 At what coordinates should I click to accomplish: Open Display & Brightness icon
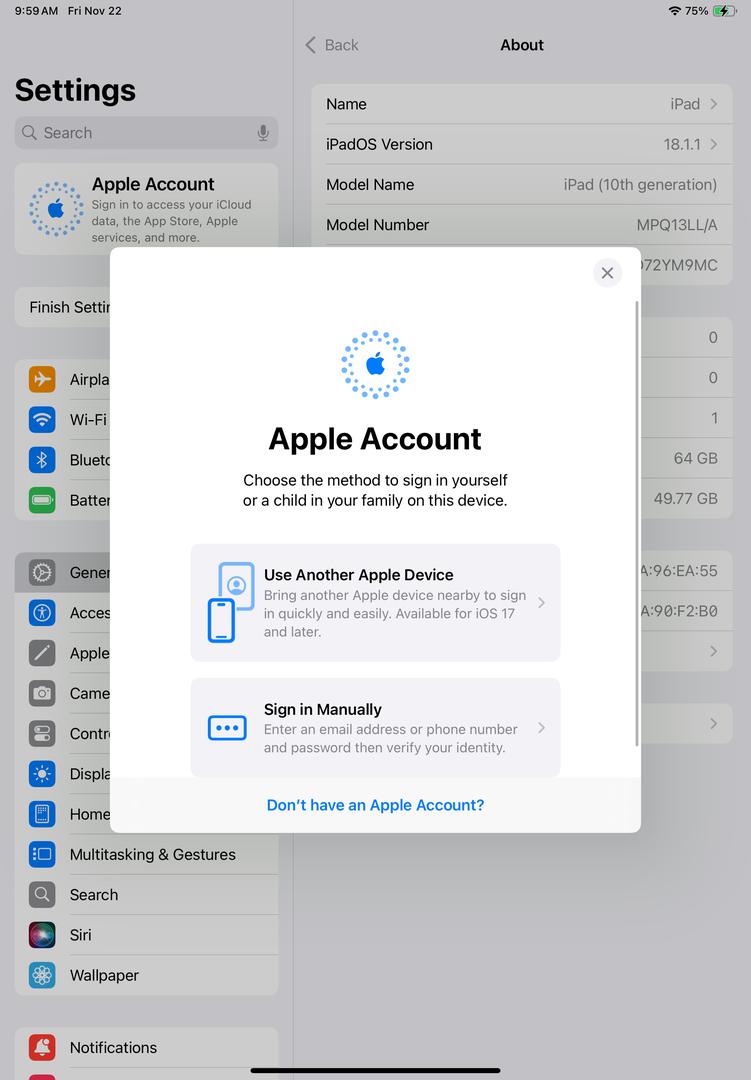coord(42,773)
